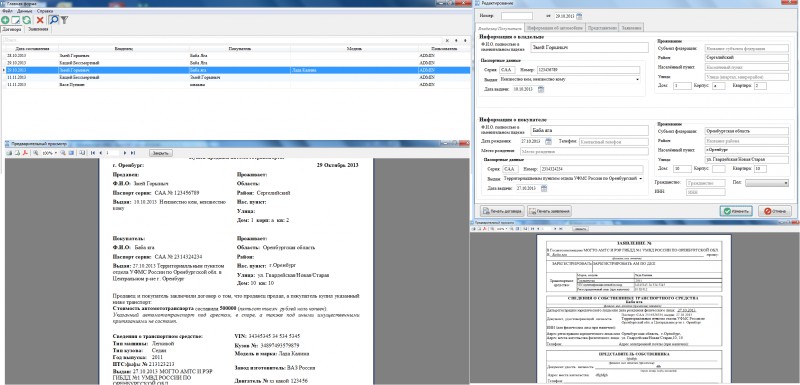800x385 pixels.
Task: Click buyer full name field Баба яга
Action: pos(589,131)
